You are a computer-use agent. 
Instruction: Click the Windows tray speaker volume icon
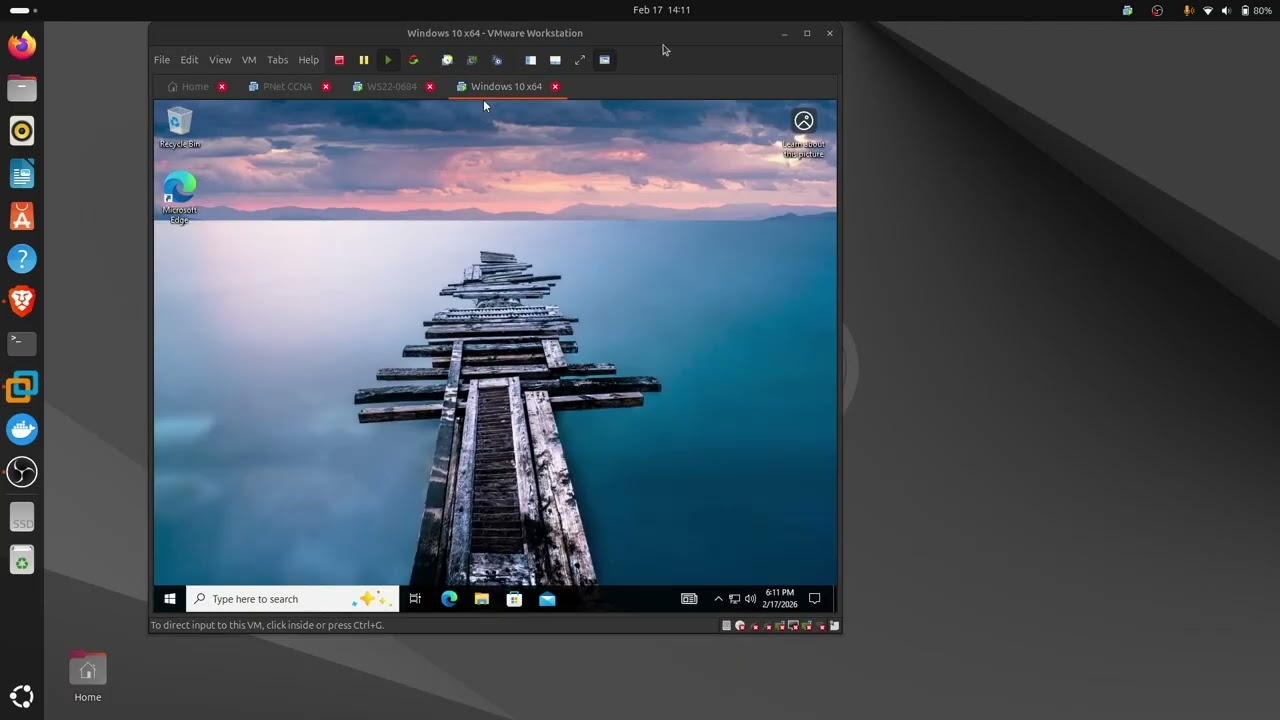point(750,599)
